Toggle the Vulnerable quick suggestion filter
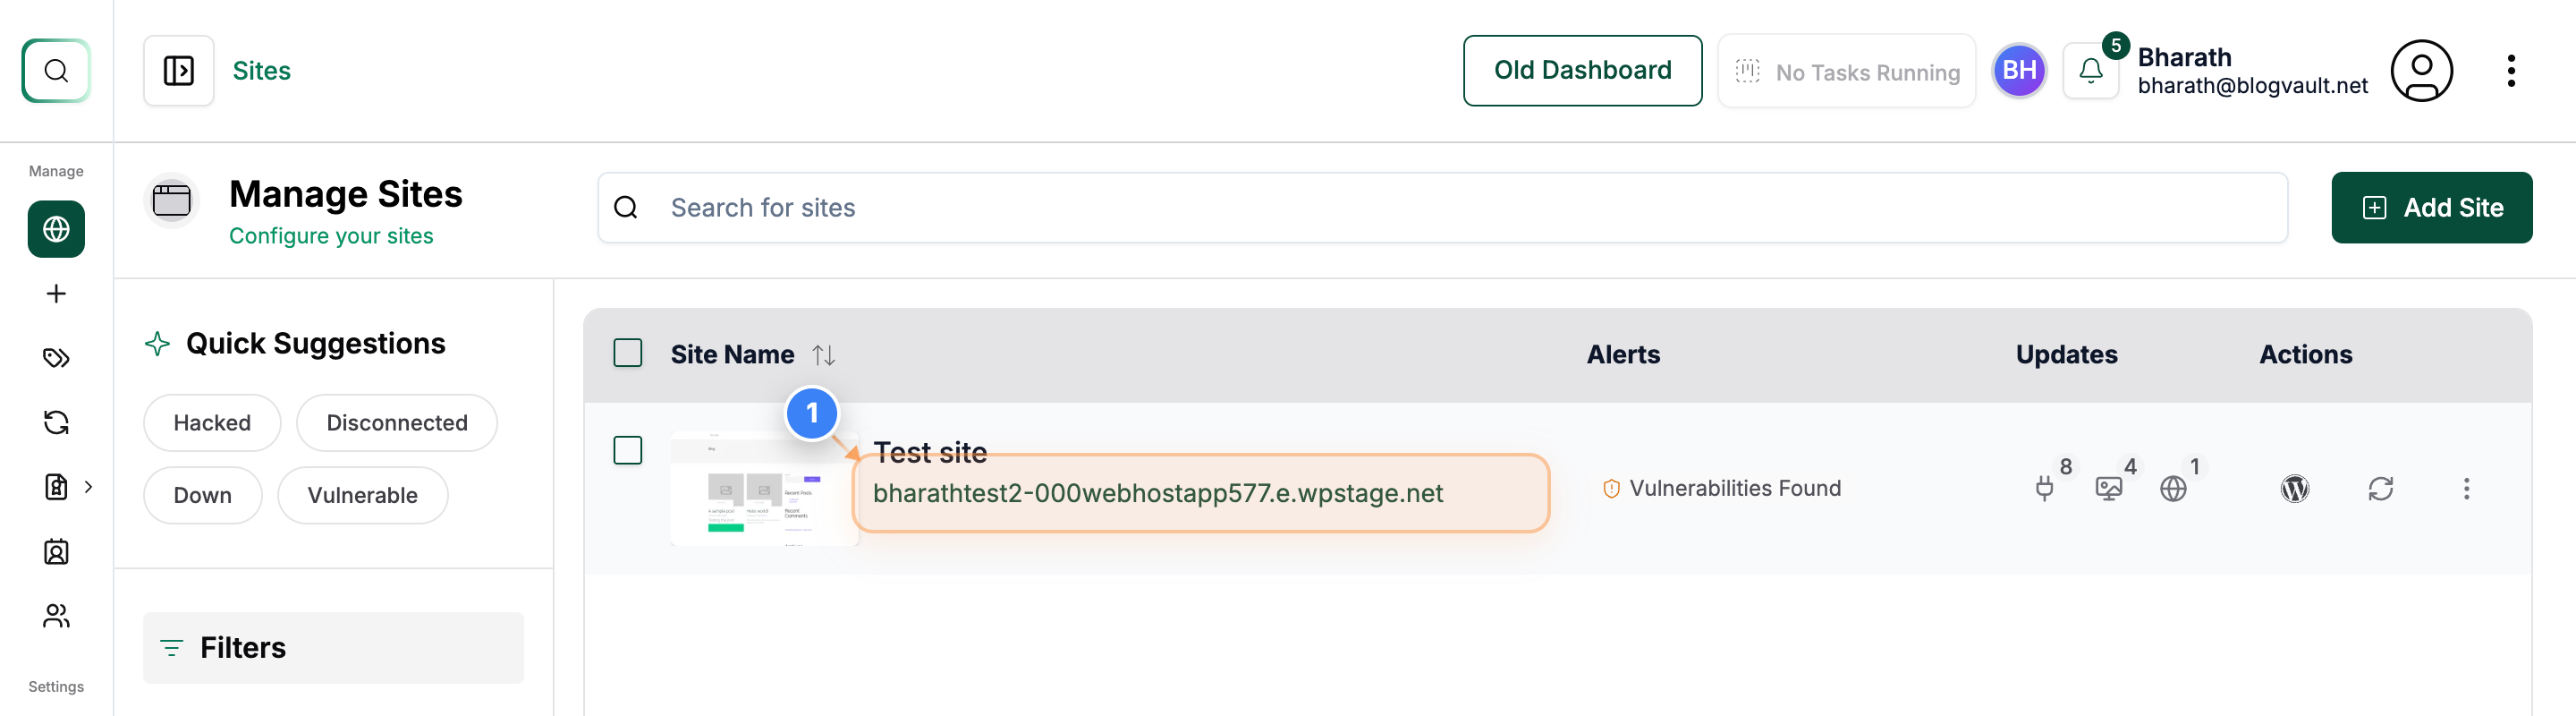The height and width of the screenshot is (716, 2576). [362, 495]
